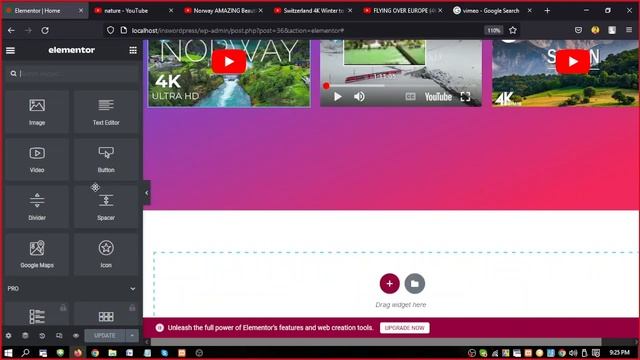Click the shield icon in address bar
The height and width of the screenshot is (360, 640).
(110, 30)
